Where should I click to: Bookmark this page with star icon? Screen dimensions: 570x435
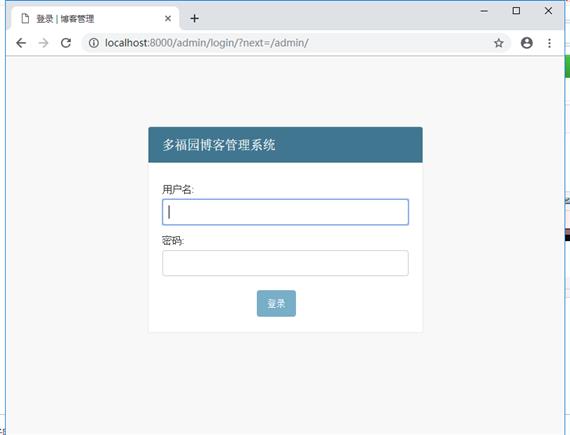pos(499,43)
